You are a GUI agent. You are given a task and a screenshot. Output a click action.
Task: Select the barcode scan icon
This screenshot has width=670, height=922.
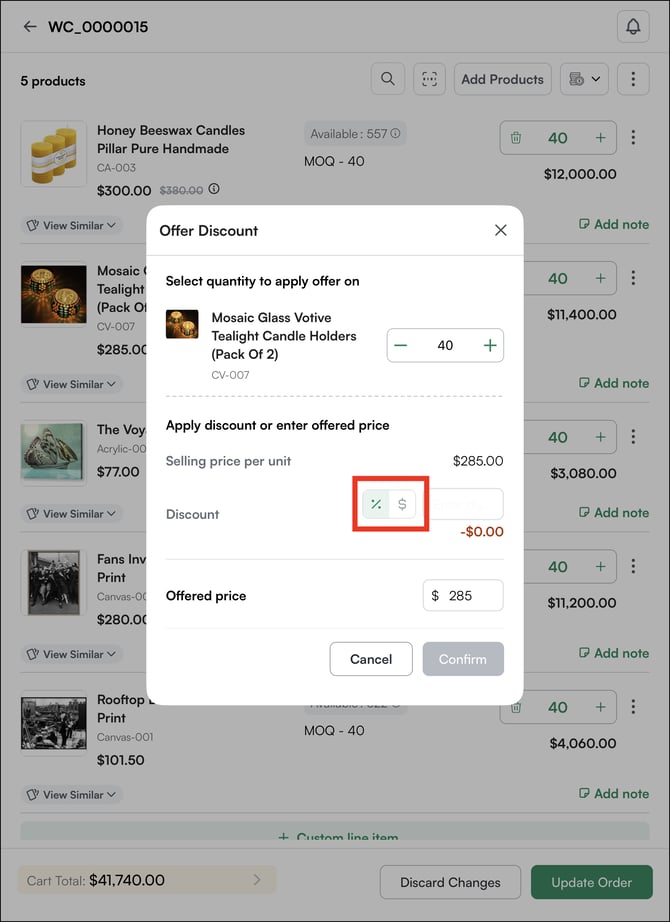(429, 78)
